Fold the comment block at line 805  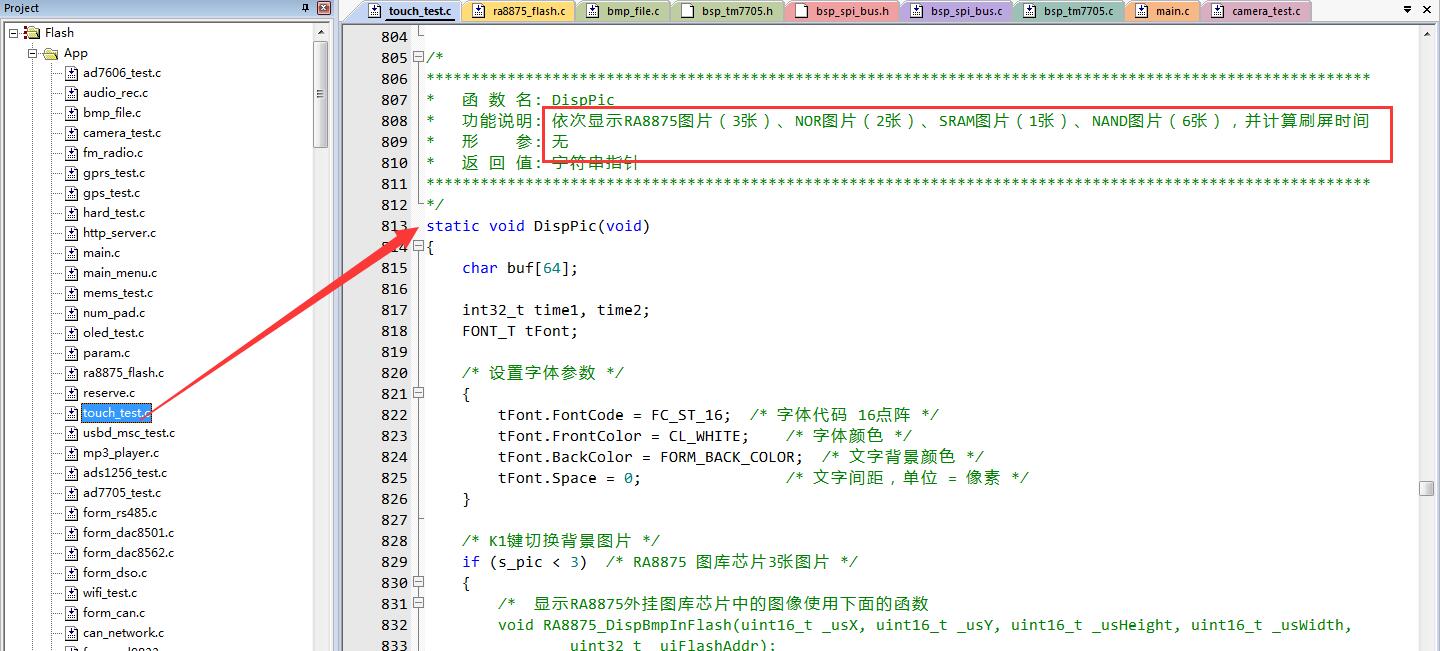[419, 58]
